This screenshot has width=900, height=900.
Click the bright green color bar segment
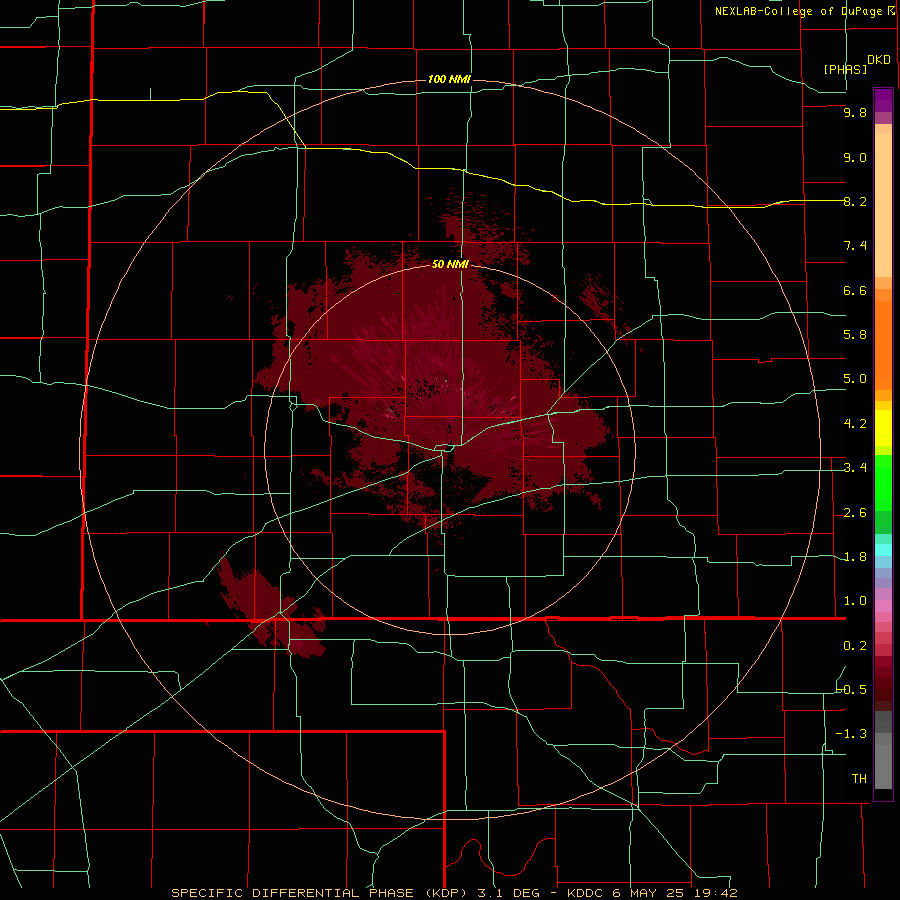(x=883, y=483)
